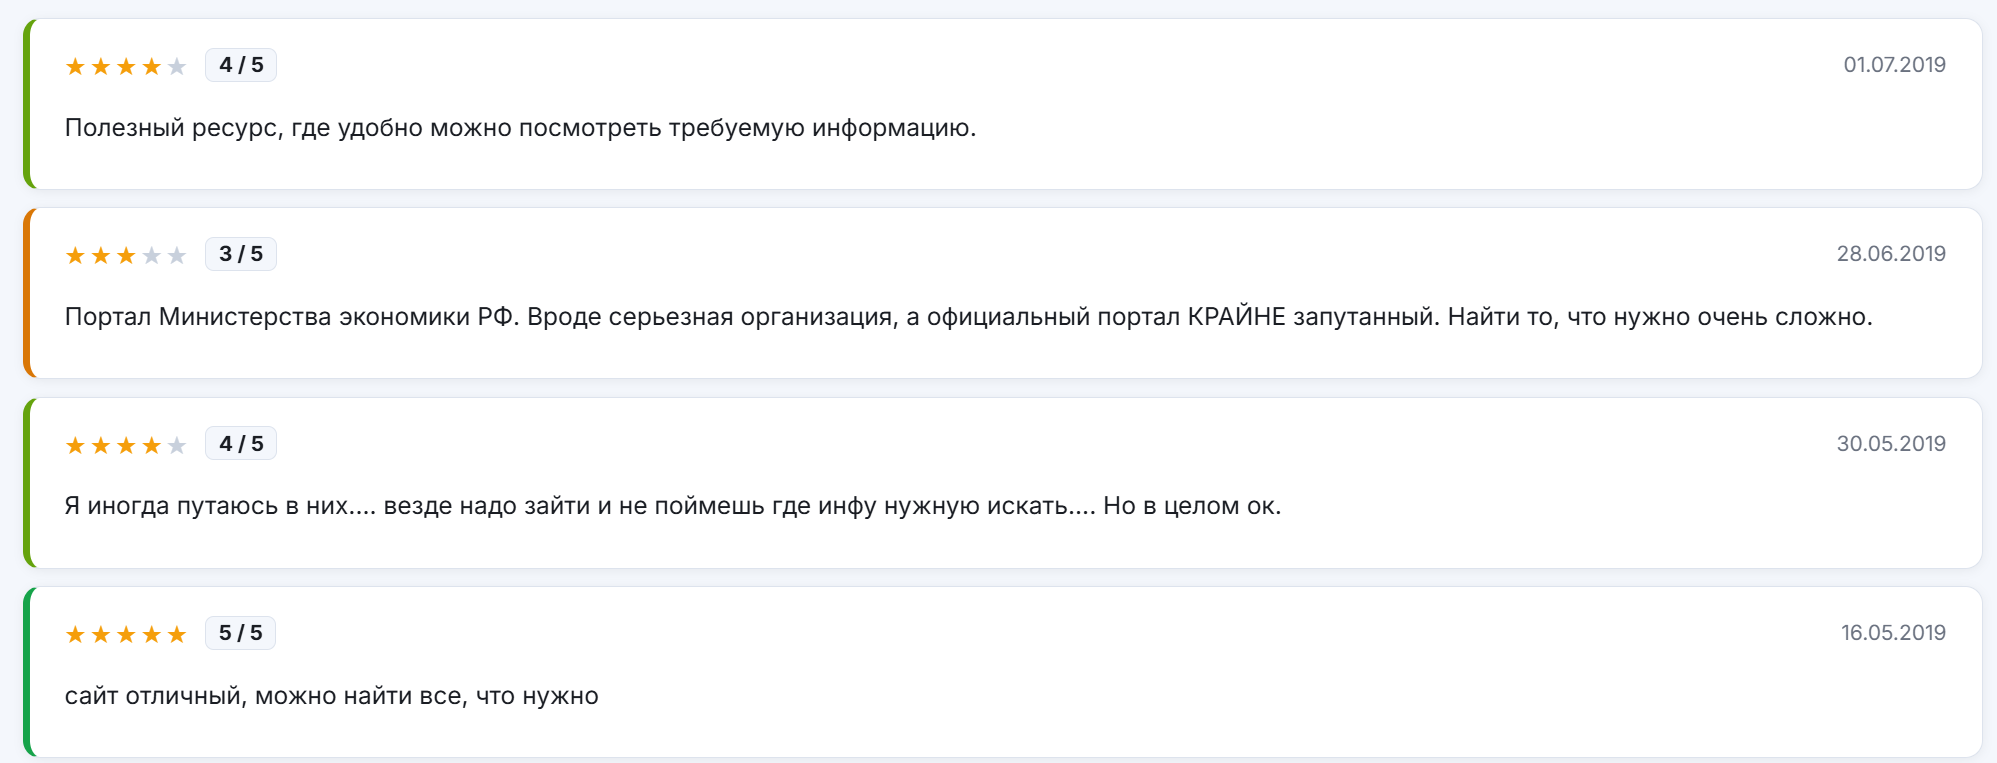Click the grey fifth star in the 30.05.2019 review

pos(177,445)
